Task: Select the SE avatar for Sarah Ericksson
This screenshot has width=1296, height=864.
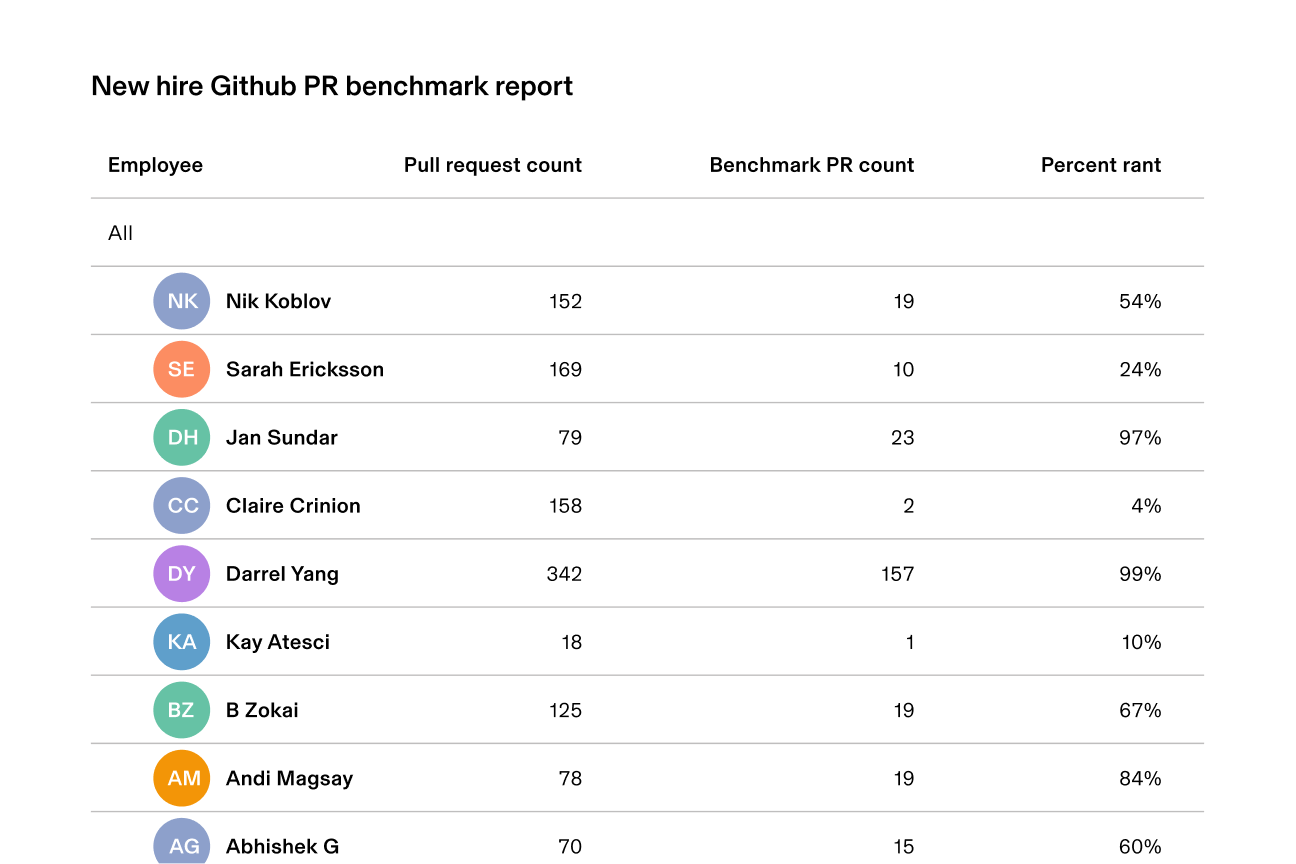Action: tap(182, 369)
